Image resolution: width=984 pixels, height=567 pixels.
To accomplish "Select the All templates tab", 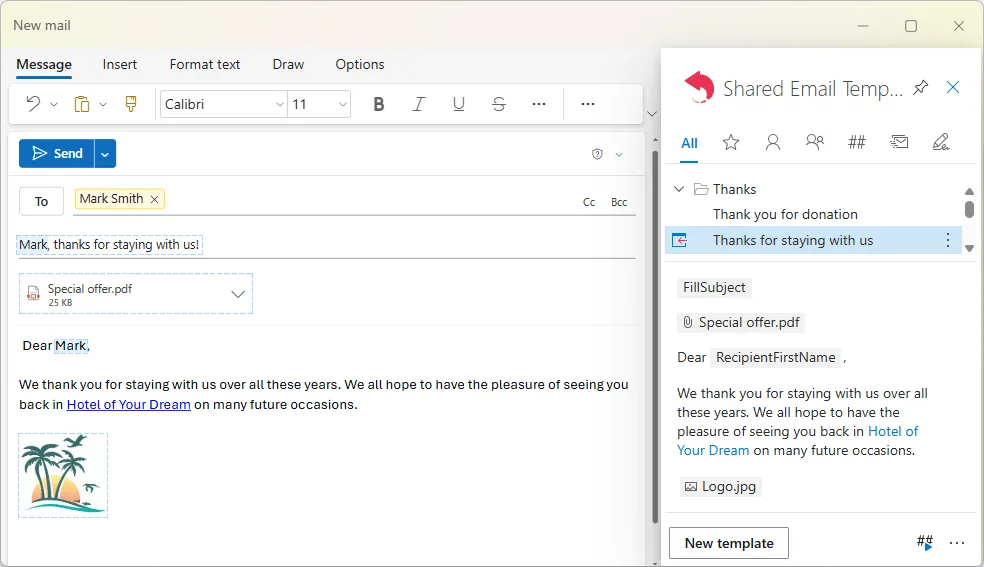I will (689, 143).
